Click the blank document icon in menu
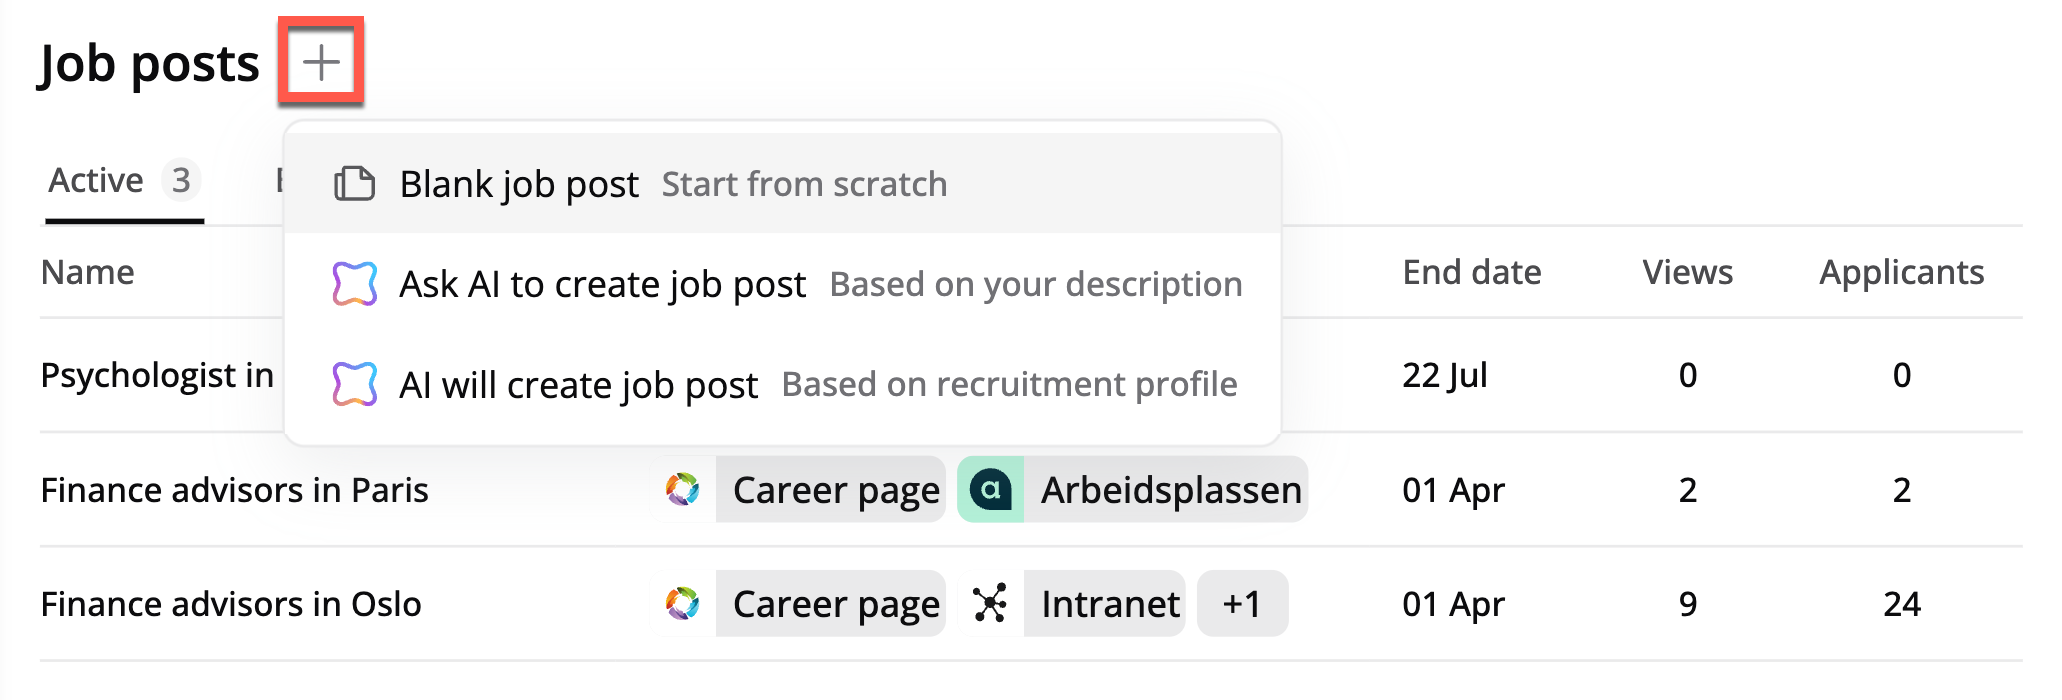This screenshot has width=2062, height=700. point(354,184)
